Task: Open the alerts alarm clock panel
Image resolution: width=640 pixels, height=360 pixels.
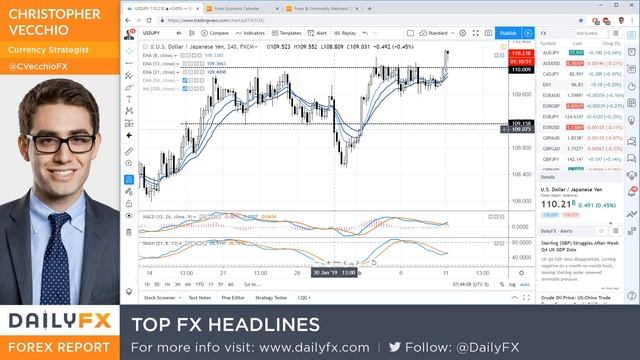Action: click(631, 52)
